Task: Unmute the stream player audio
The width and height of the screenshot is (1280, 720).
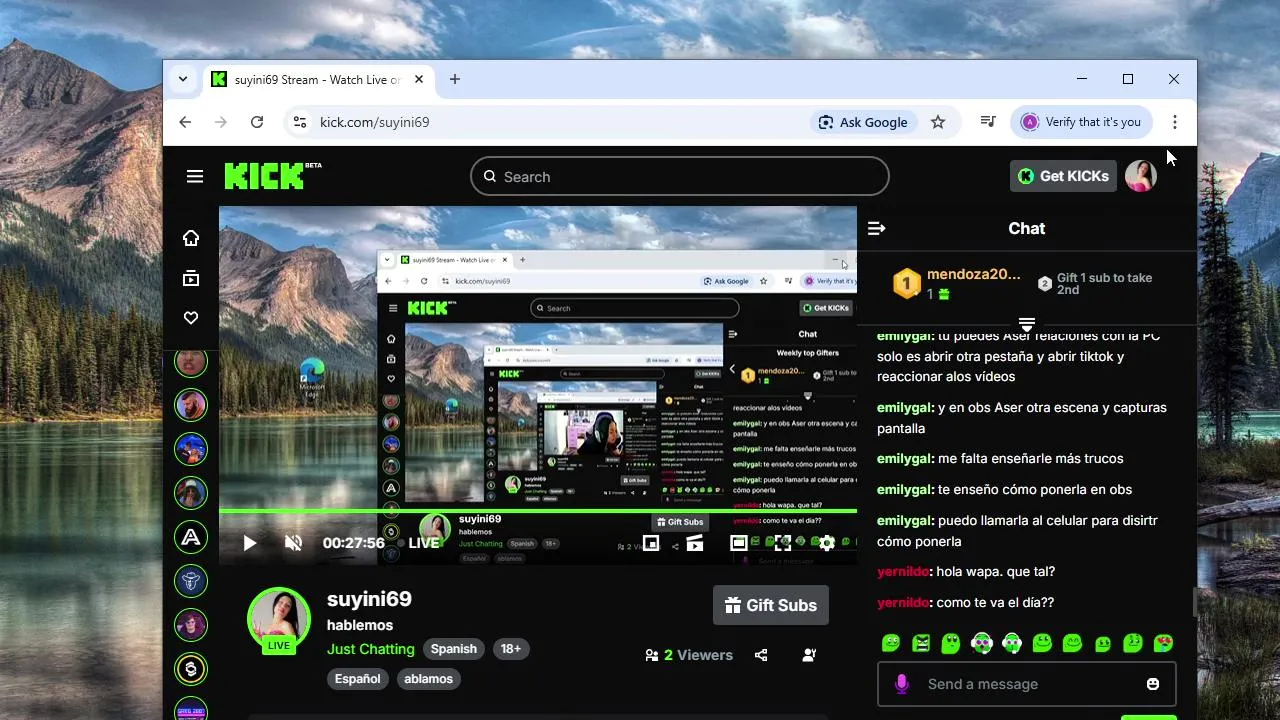Action: pos(293,543)
